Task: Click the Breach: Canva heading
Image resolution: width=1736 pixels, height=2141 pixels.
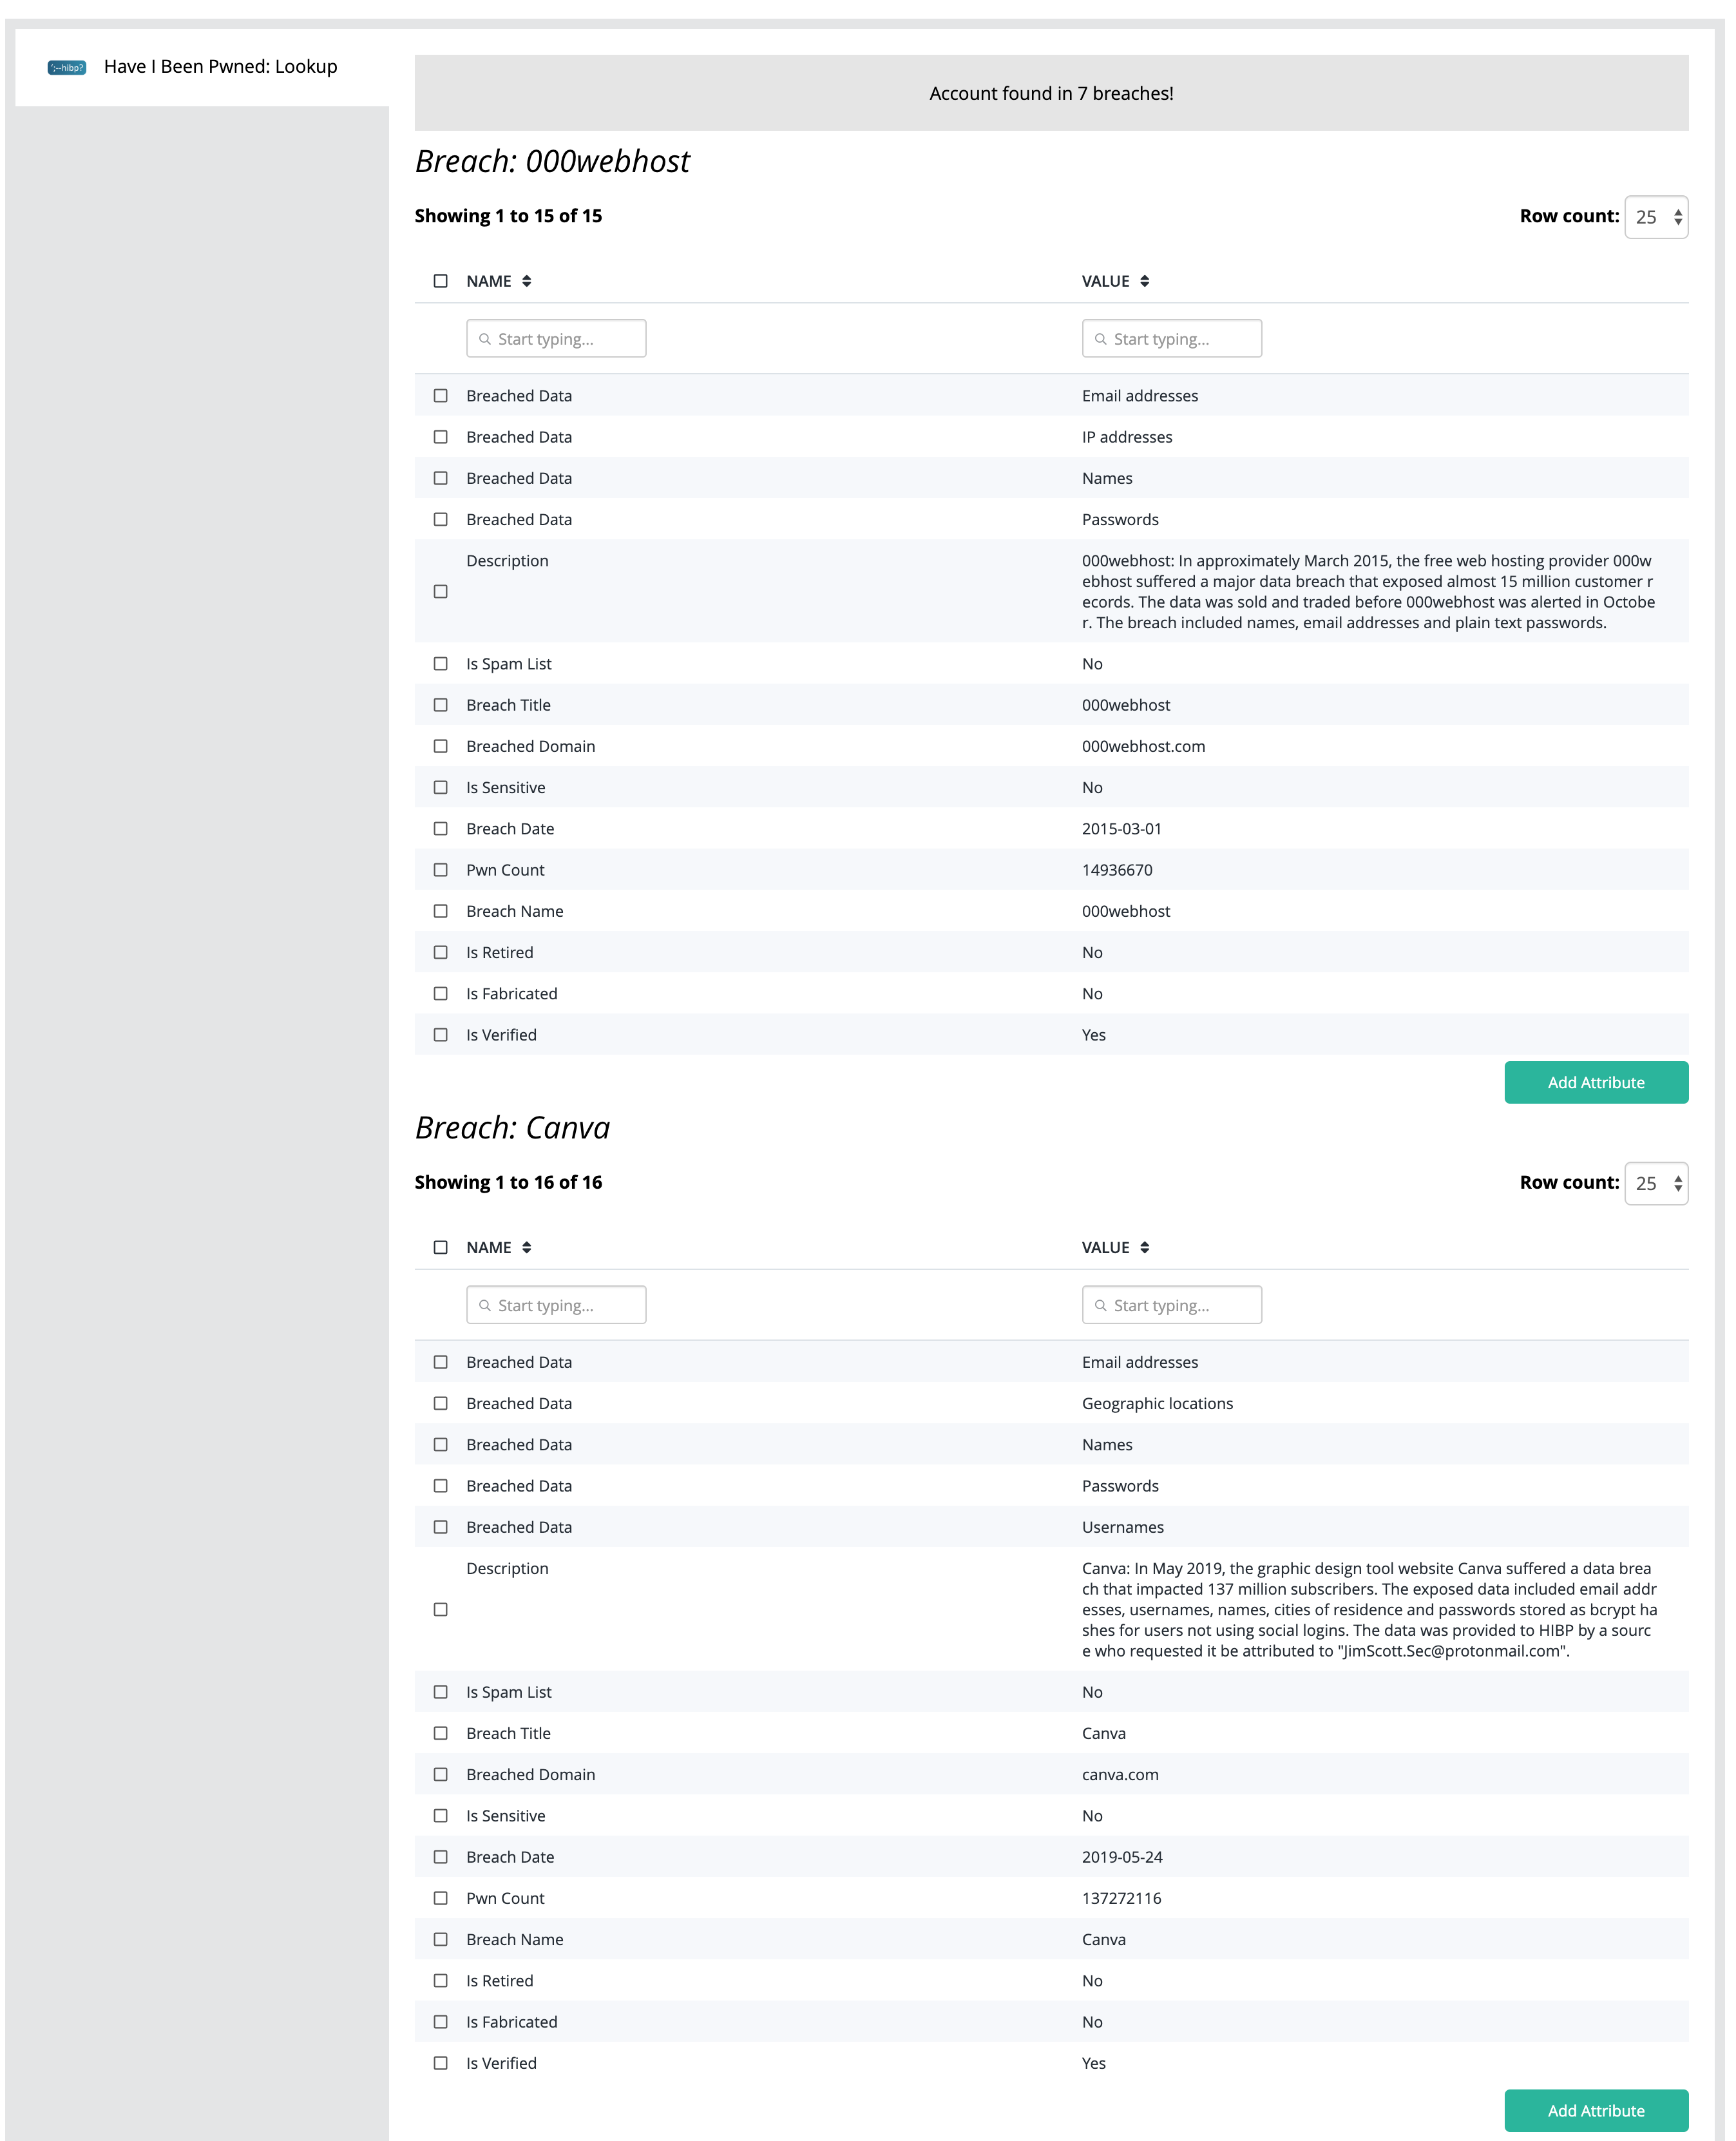Action: pyautogui.click(x=512, y=1127)
